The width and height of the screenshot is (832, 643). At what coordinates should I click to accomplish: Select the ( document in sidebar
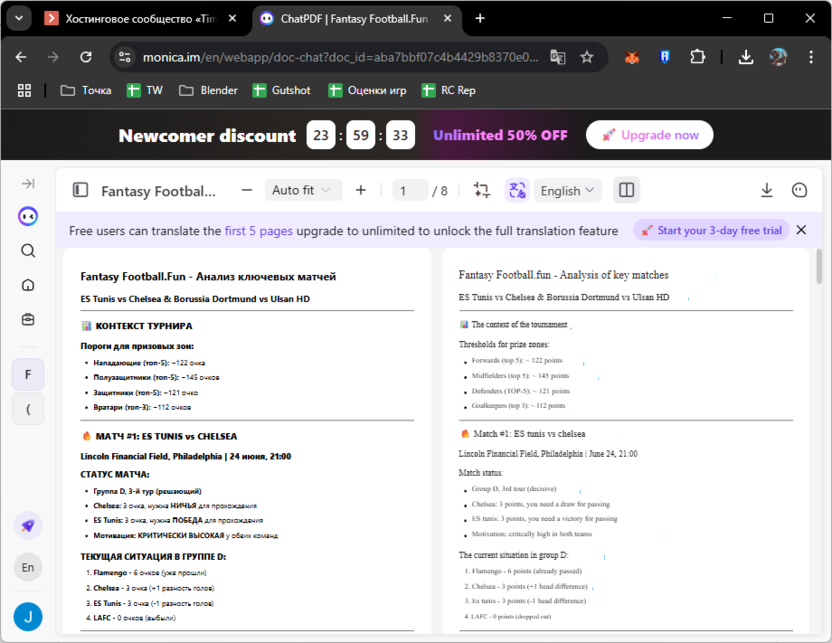click(28, 409)
